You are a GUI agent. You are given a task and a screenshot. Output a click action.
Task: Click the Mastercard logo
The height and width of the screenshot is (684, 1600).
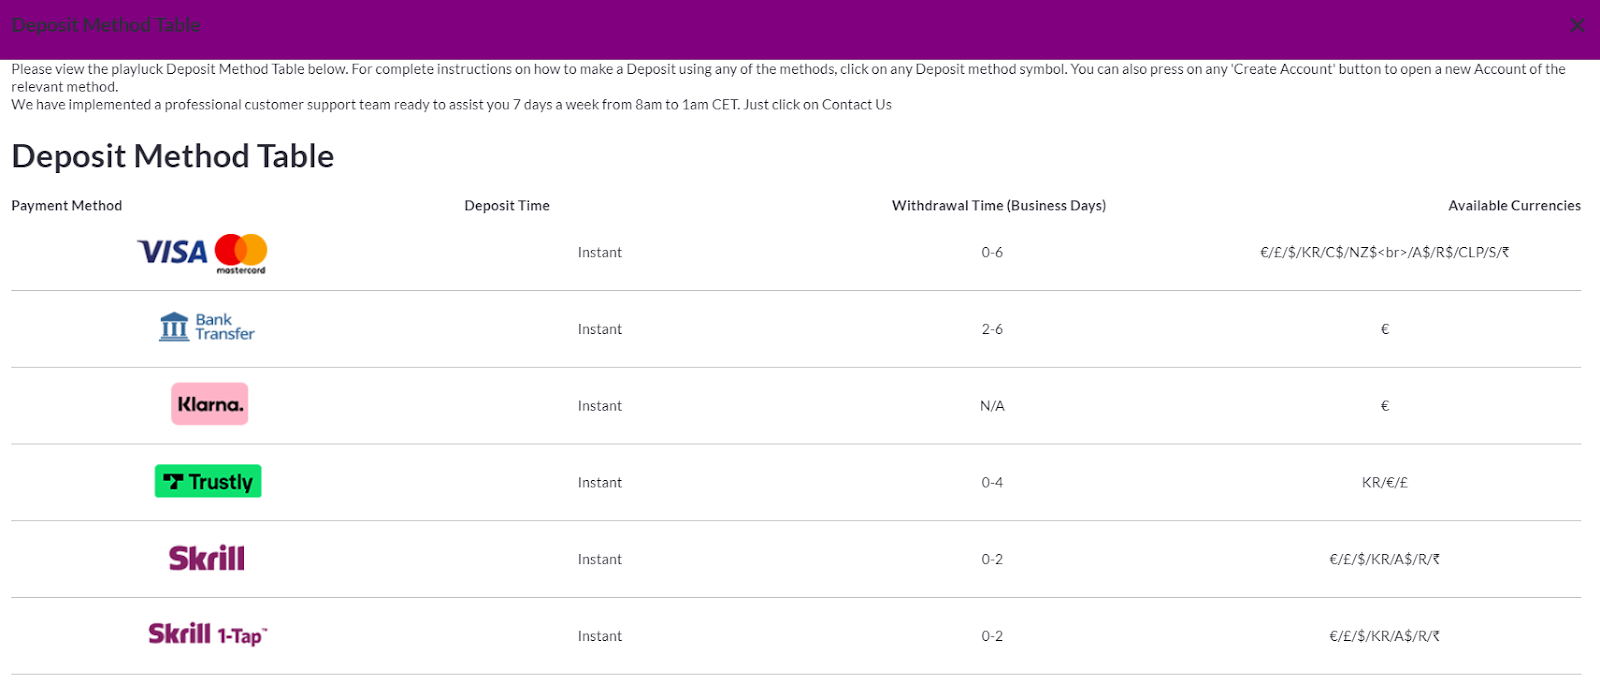click(241, 254)
